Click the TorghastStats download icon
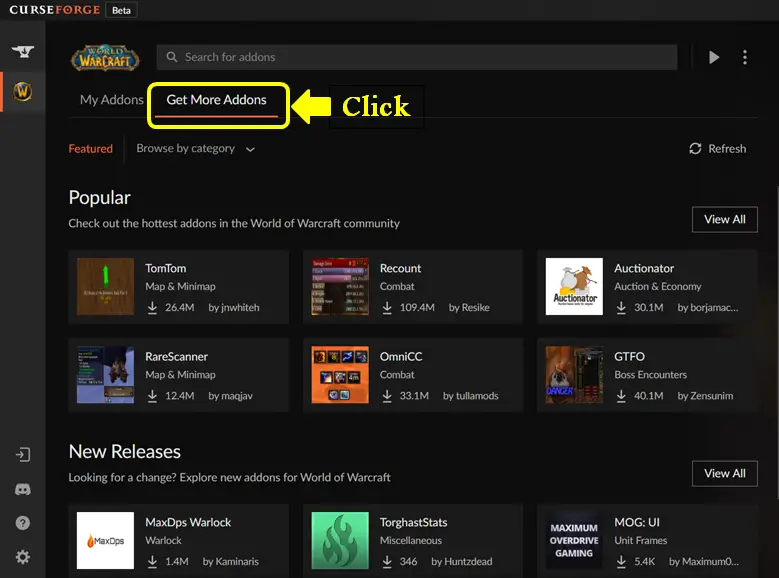779x578 pixels. tap(387, 562)
